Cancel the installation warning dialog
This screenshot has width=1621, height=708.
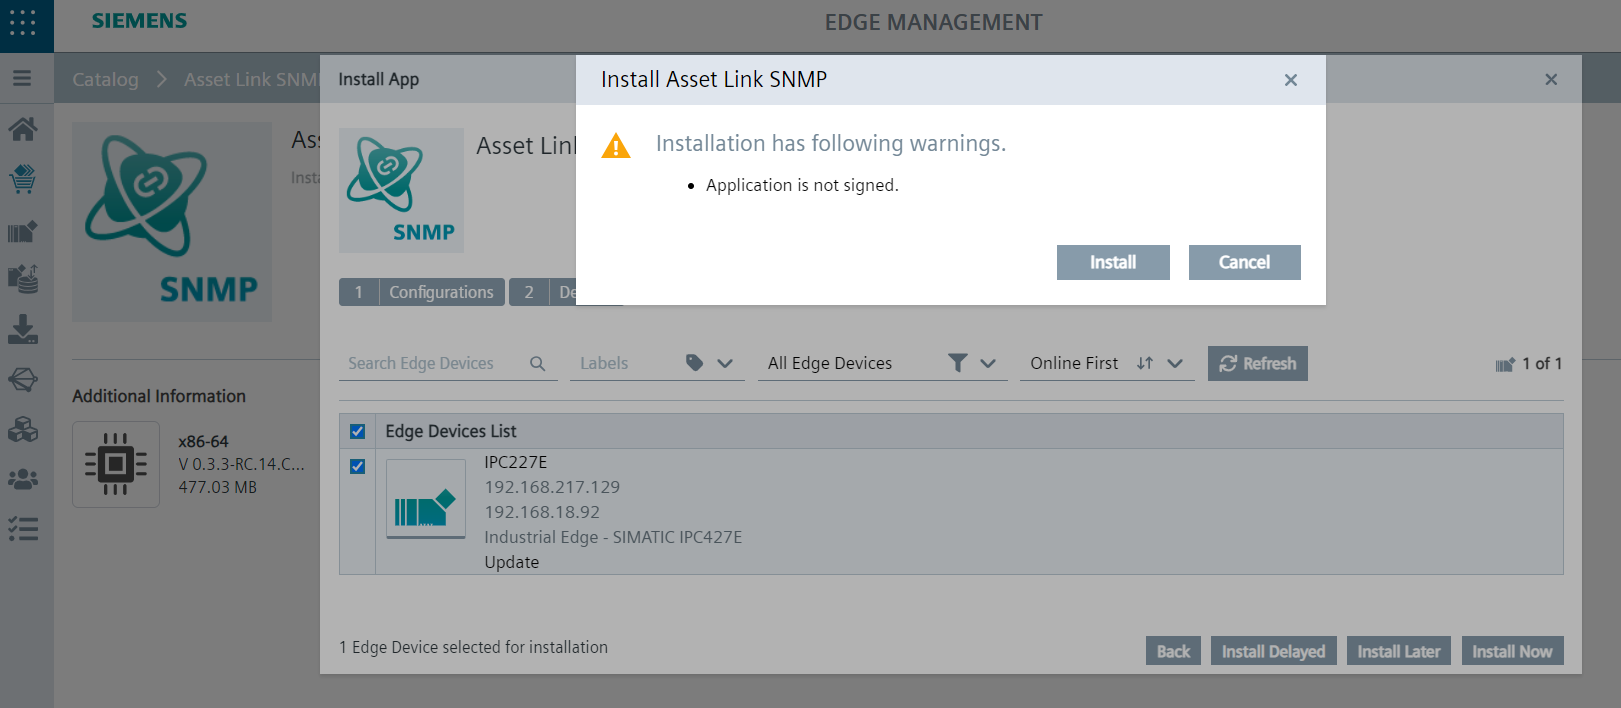coord(1244,263)
